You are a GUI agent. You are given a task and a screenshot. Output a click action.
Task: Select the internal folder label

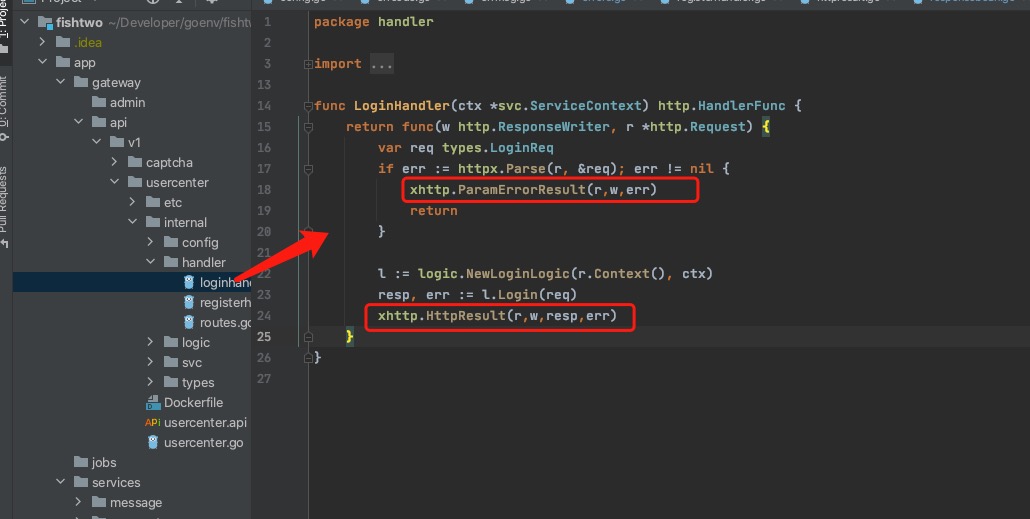pos(185,222)
